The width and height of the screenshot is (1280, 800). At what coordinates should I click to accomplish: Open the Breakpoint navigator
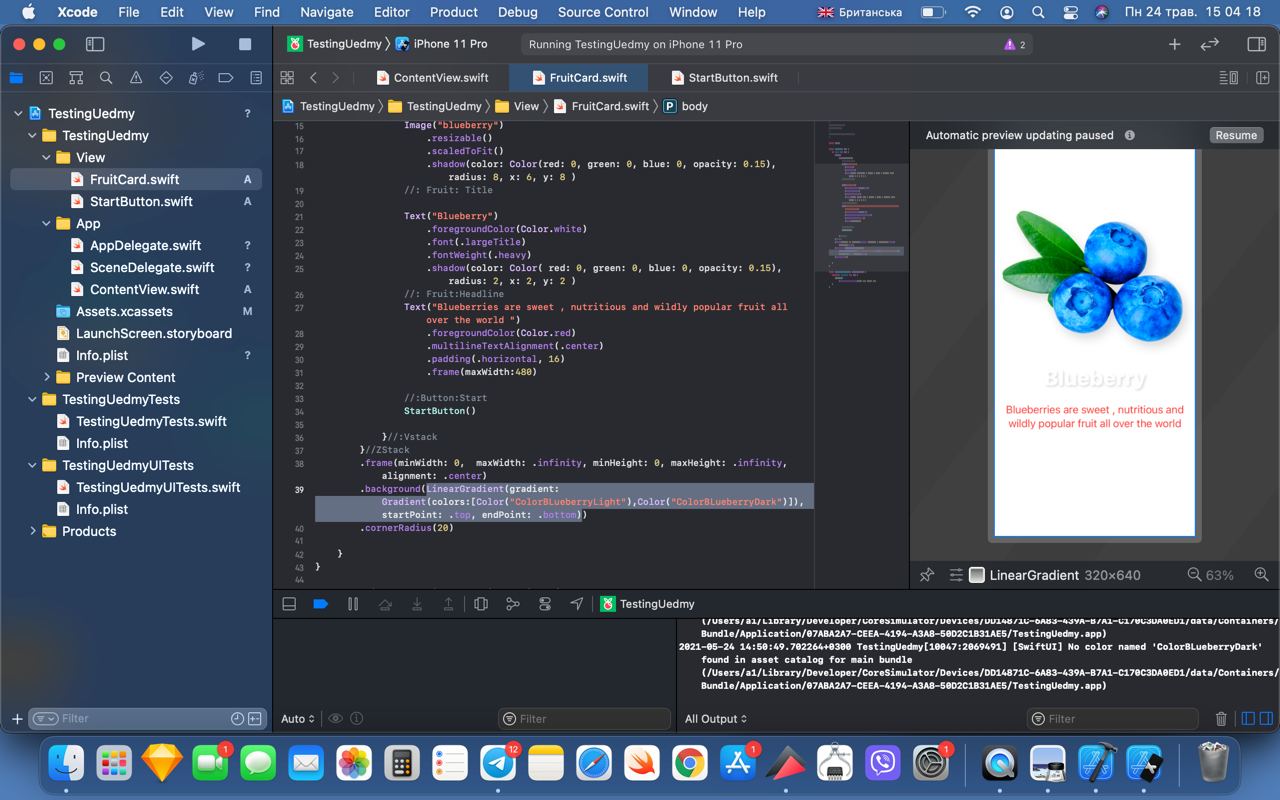coord(226,78)
